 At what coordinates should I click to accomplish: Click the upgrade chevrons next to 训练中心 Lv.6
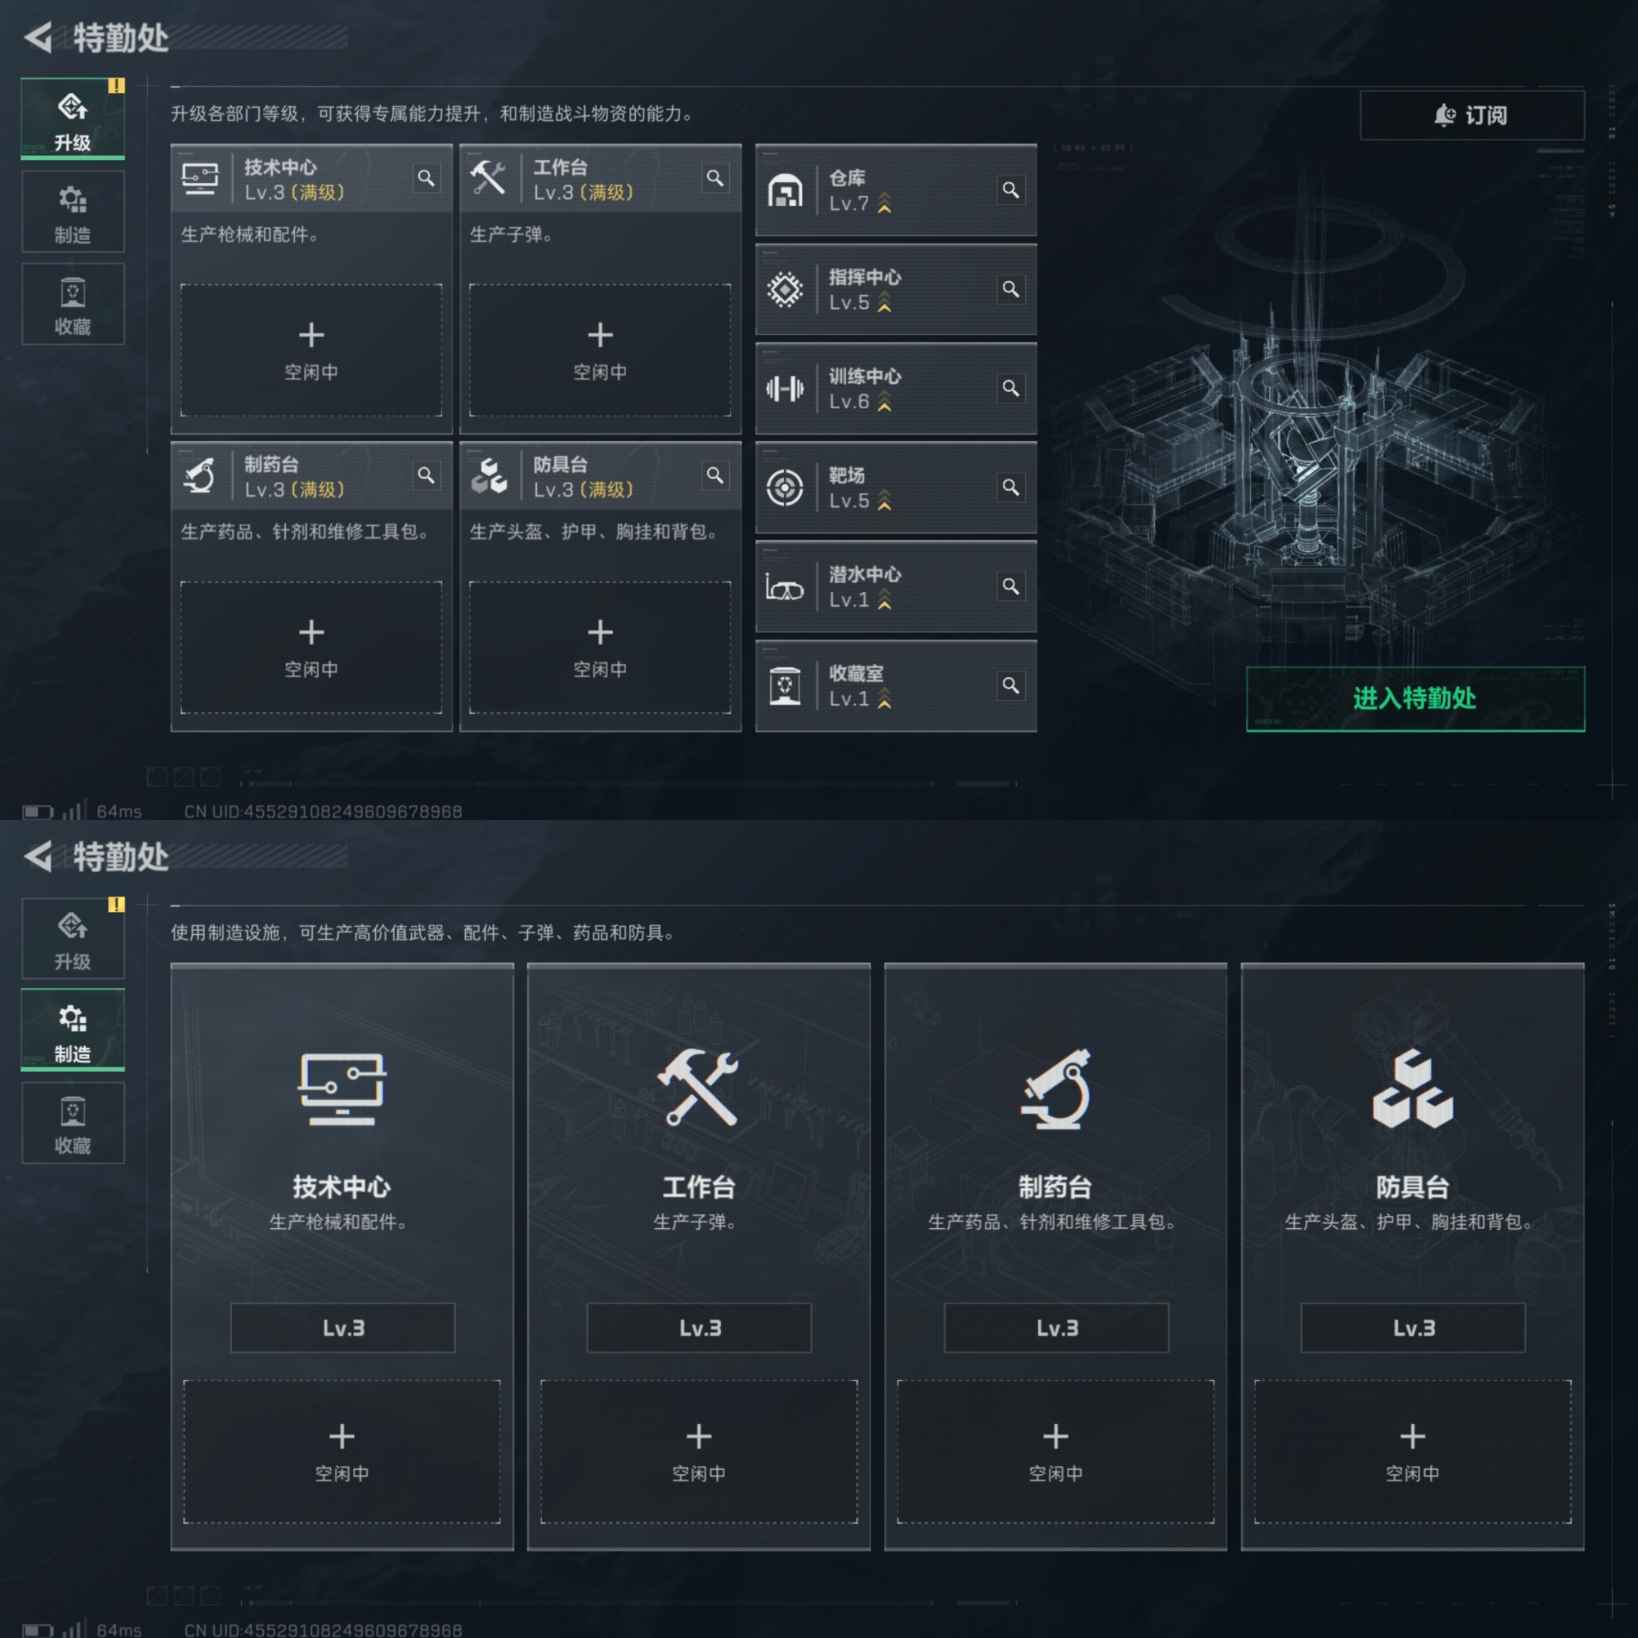tap(884, 403)
